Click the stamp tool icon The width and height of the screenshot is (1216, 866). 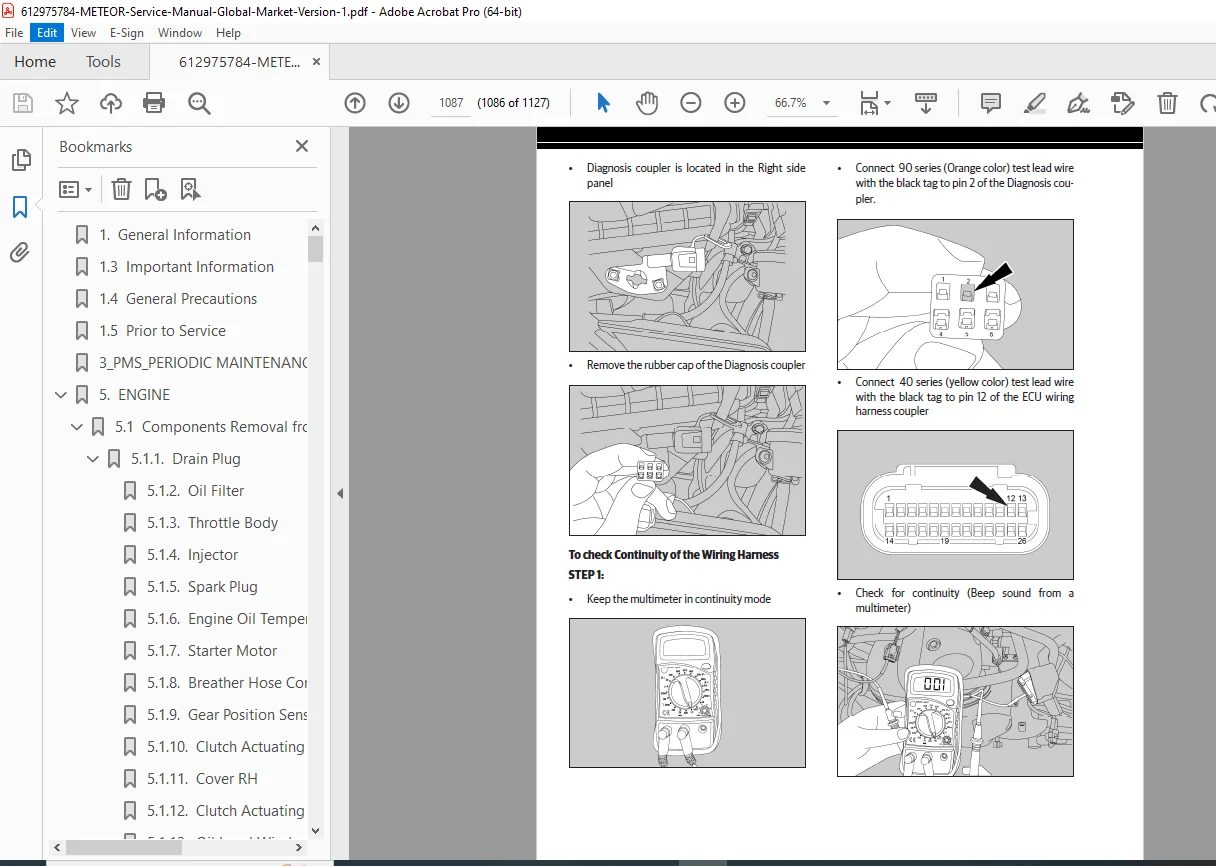[x=1123, y=102]
